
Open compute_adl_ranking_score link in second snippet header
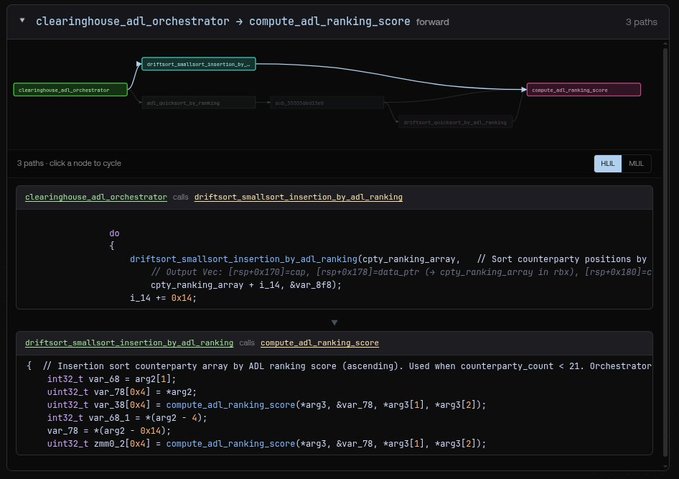(320, 343)
